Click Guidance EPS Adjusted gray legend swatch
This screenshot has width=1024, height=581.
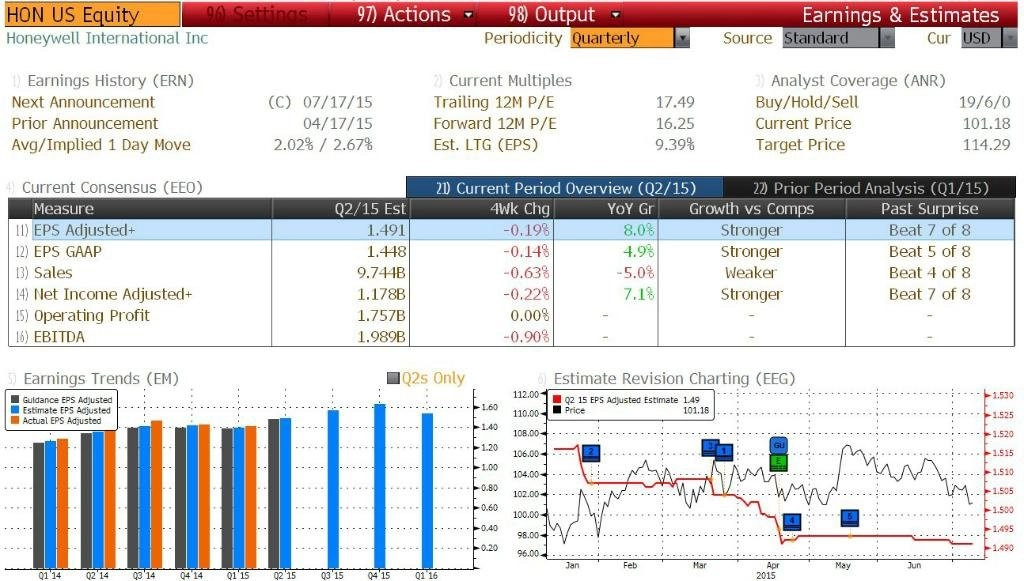(x=15, y=400)
